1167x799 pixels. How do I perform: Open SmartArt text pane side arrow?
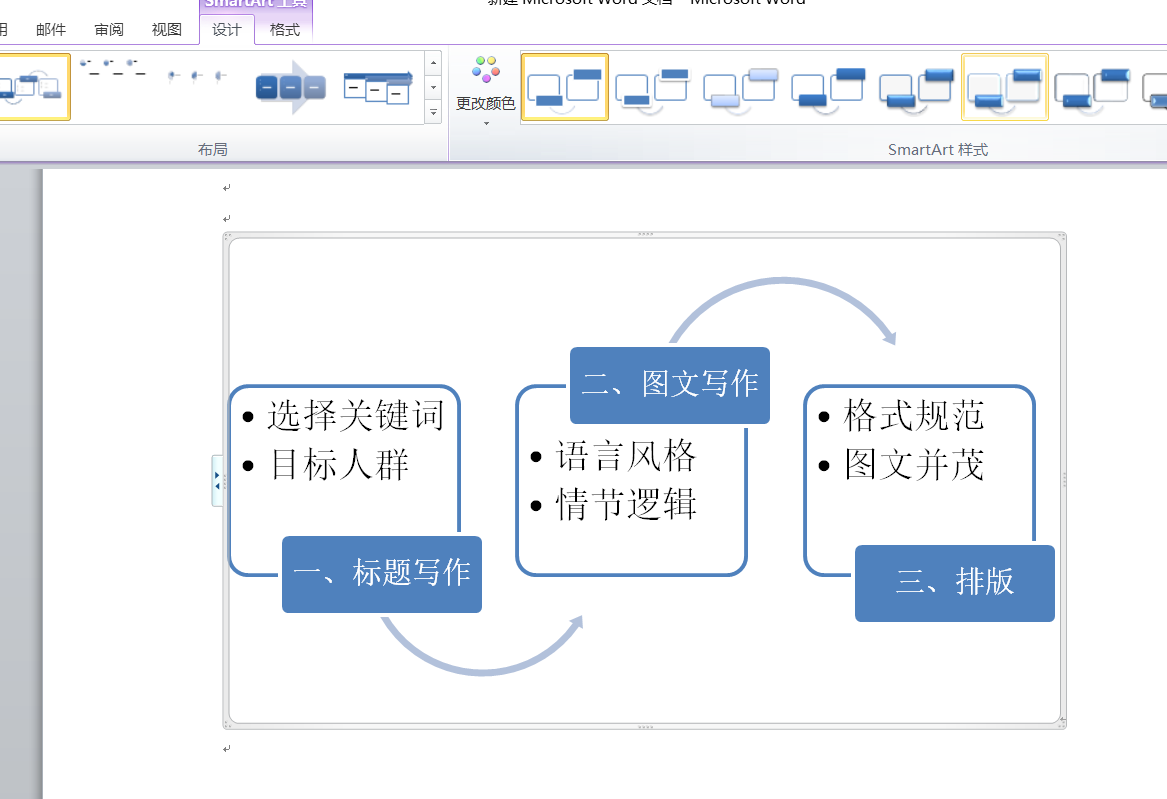217,481
